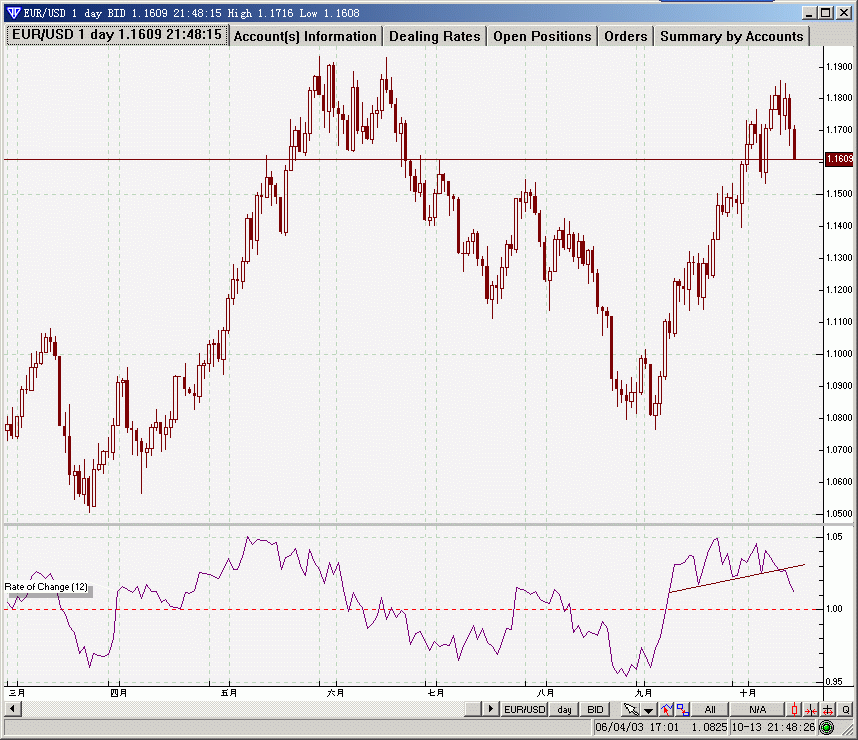Viewport: 858px width, 740px height.
Task: Click the 1.0825 status bar price value
Action: pyautogui.click(x=709, y=727)
